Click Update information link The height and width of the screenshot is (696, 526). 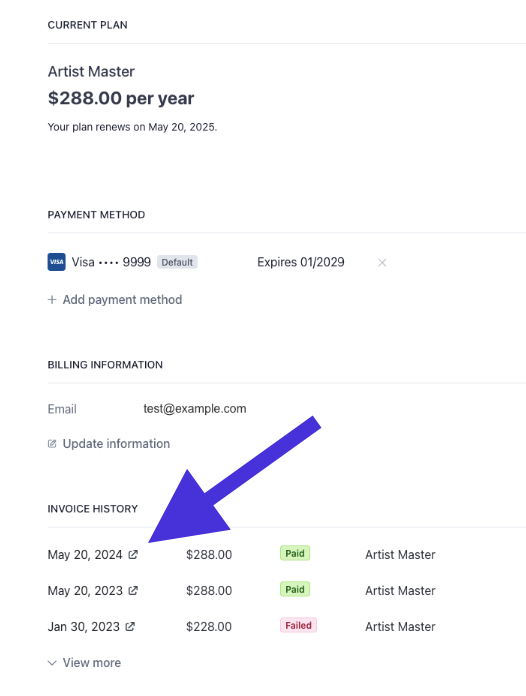[x=116, y=443]
